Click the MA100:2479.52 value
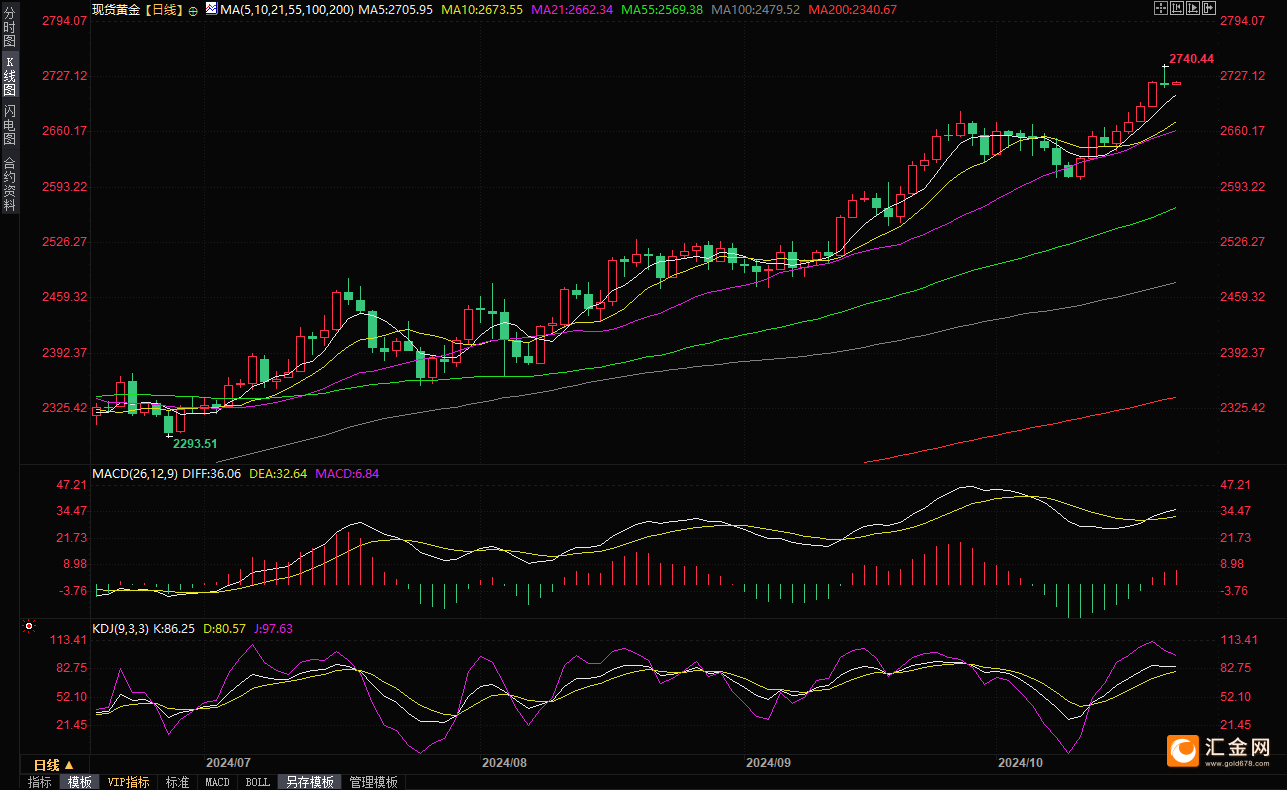Screen dimensions: 1287x790 pyautogui.click(x=755, y=9)
